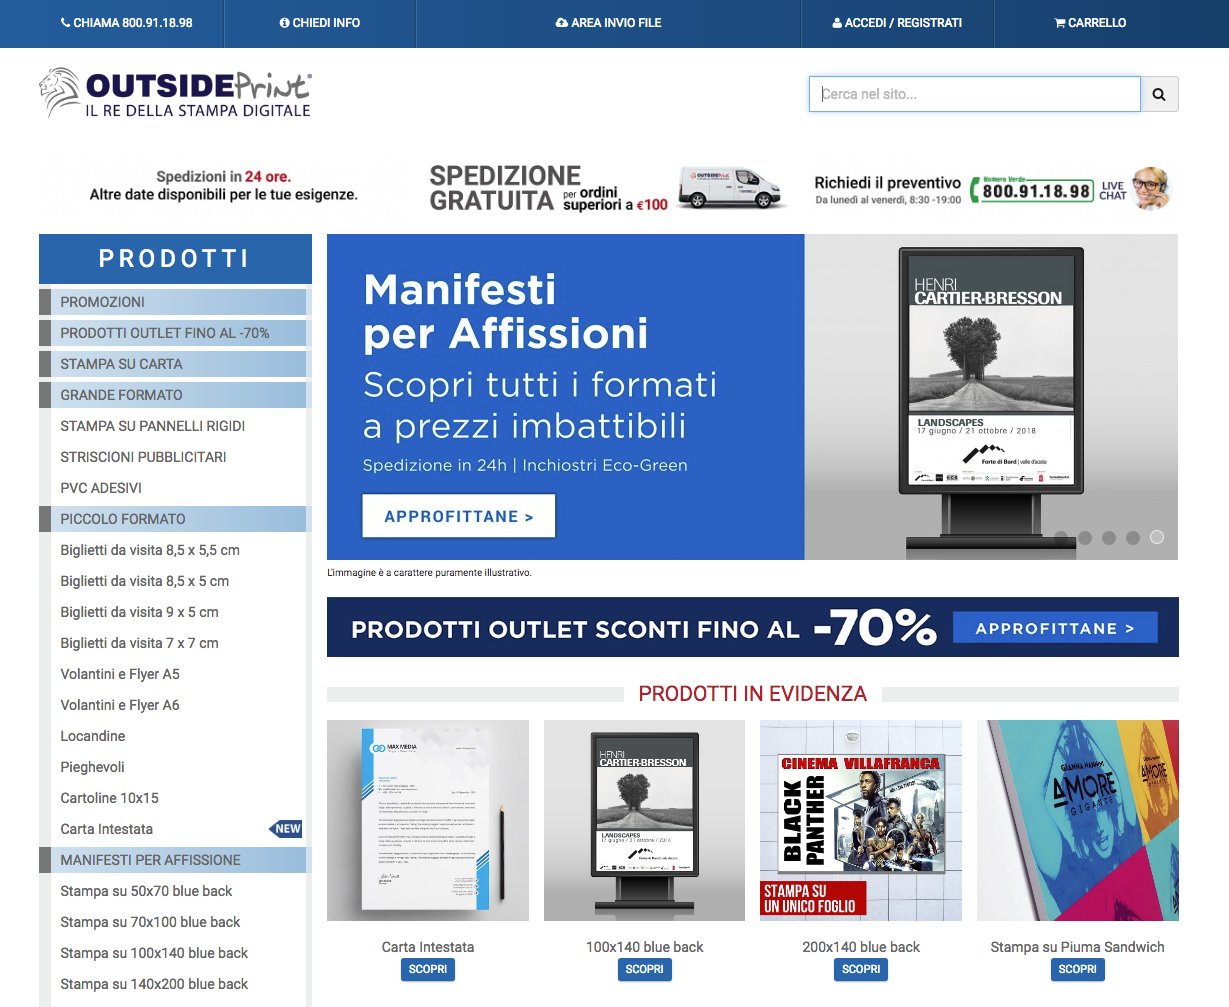Image resolution: width=1229 pixels, height=1007 pixels.
Task: Open the 100x140 blue back poster thumbnail
Action: click(x=645, y=820)
